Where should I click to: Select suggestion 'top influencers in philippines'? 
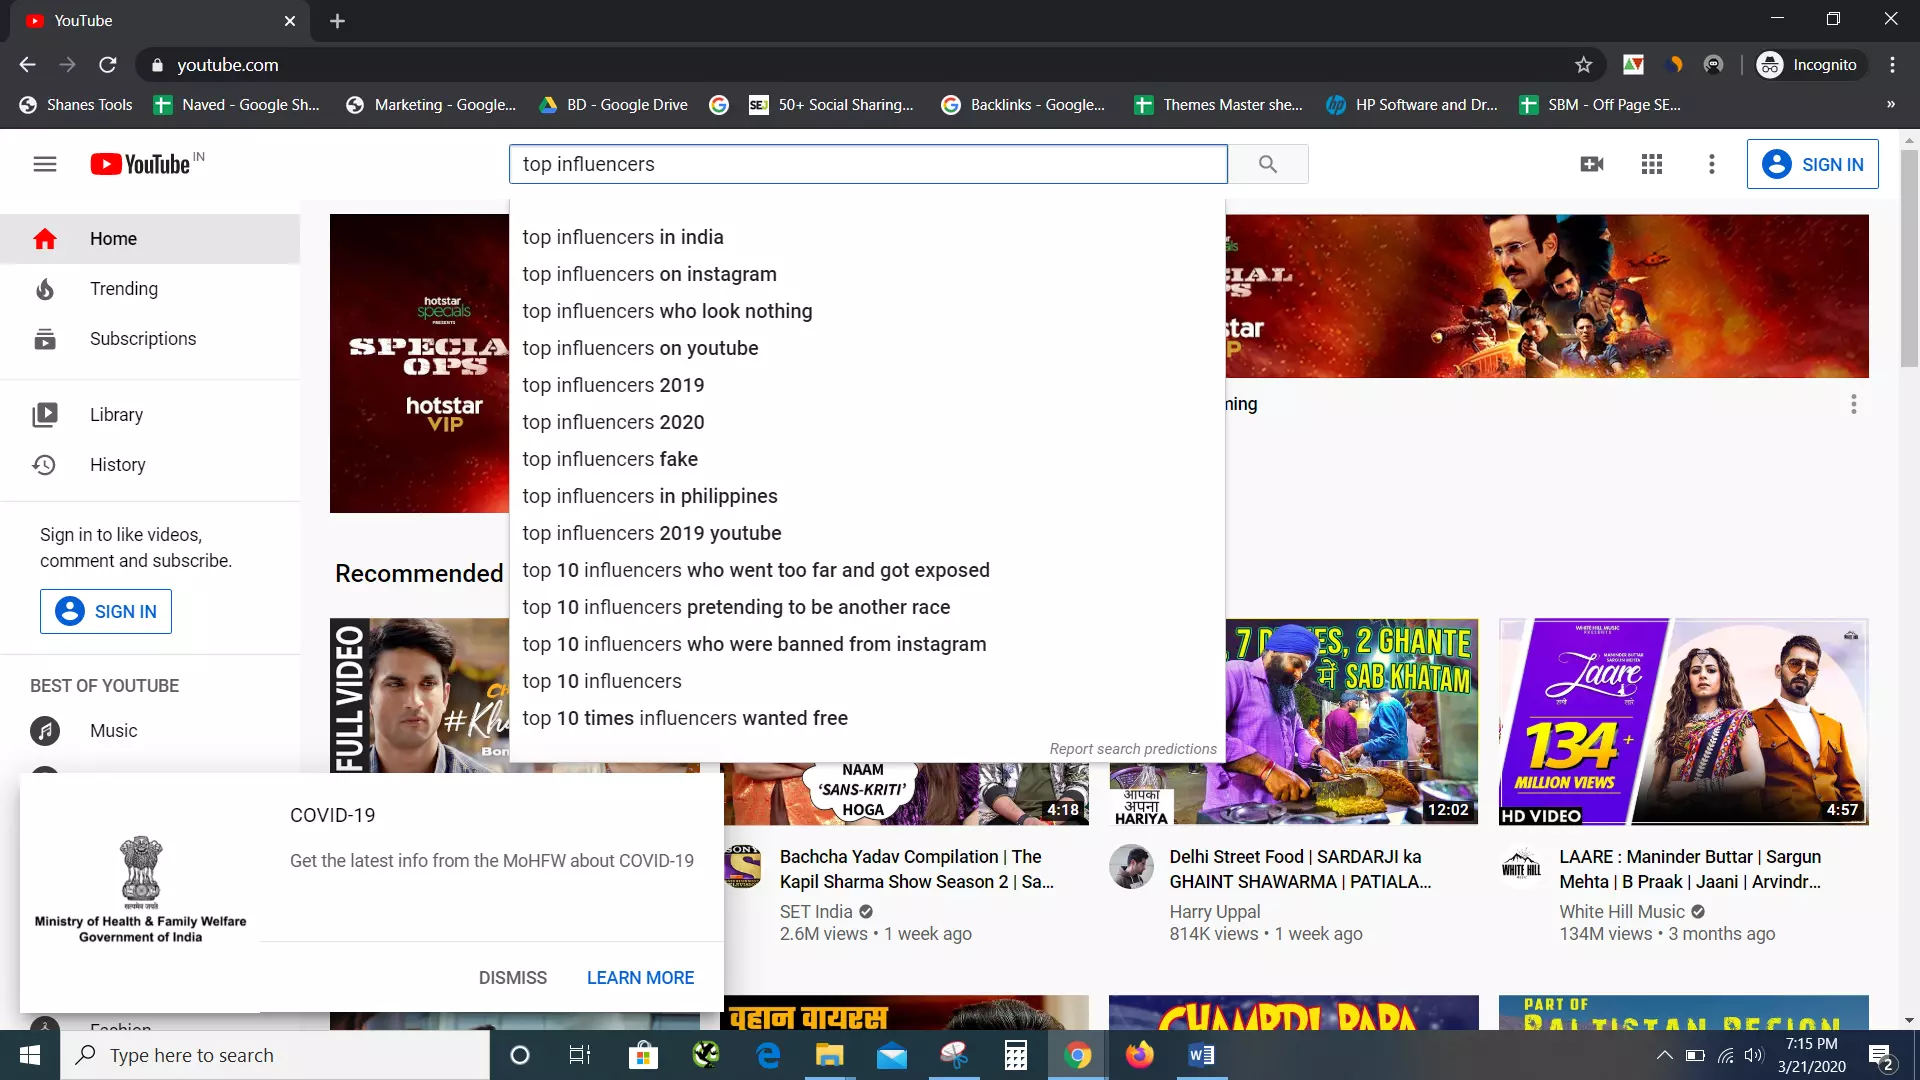click(x=867, y=496)
